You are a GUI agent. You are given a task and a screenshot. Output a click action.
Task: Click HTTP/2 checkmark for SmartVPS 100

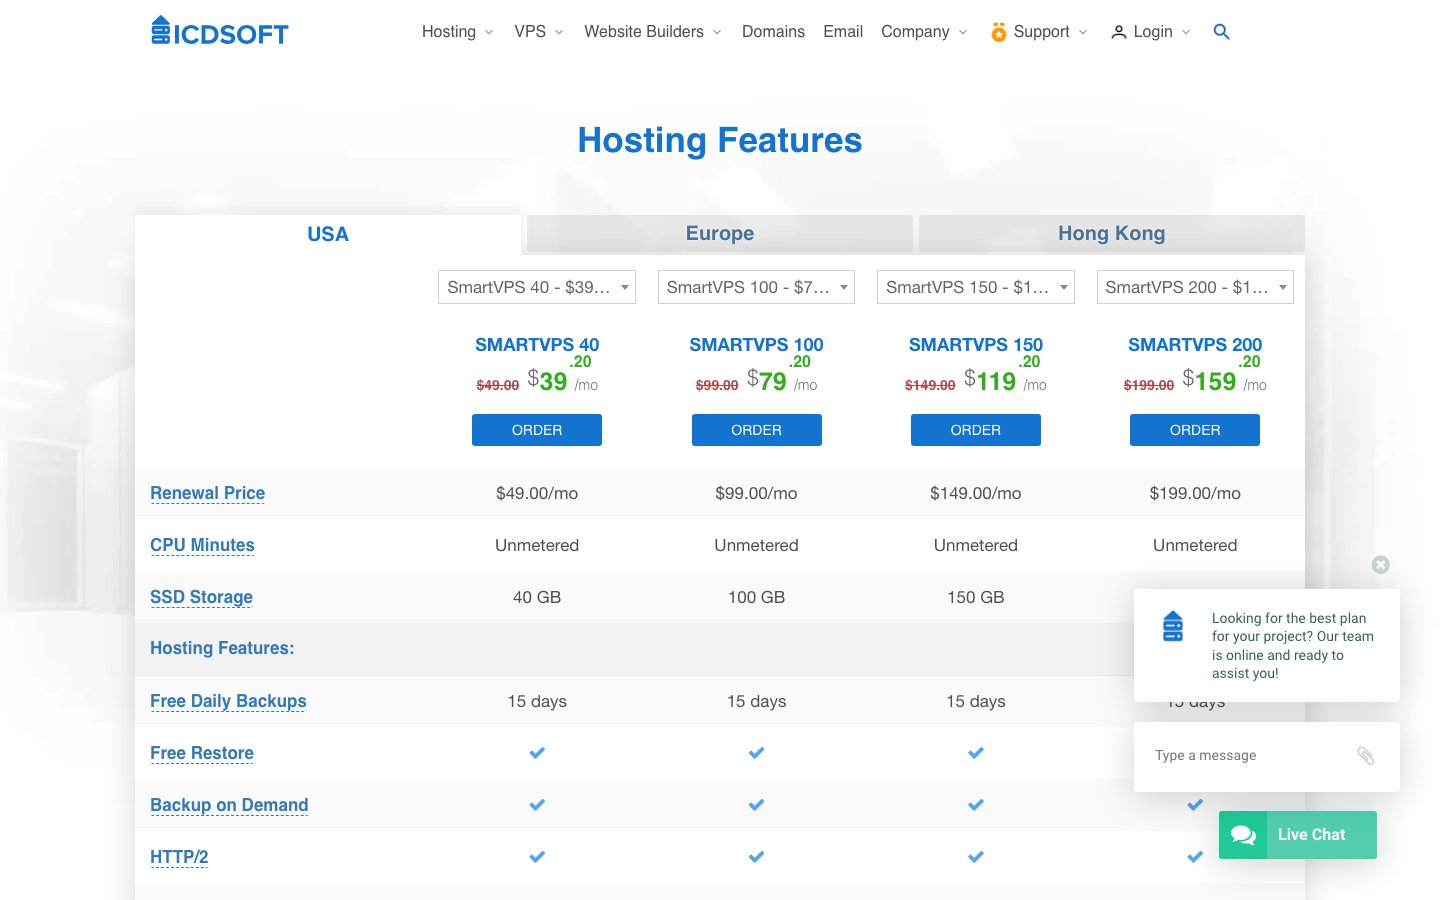tap(756, 857)
